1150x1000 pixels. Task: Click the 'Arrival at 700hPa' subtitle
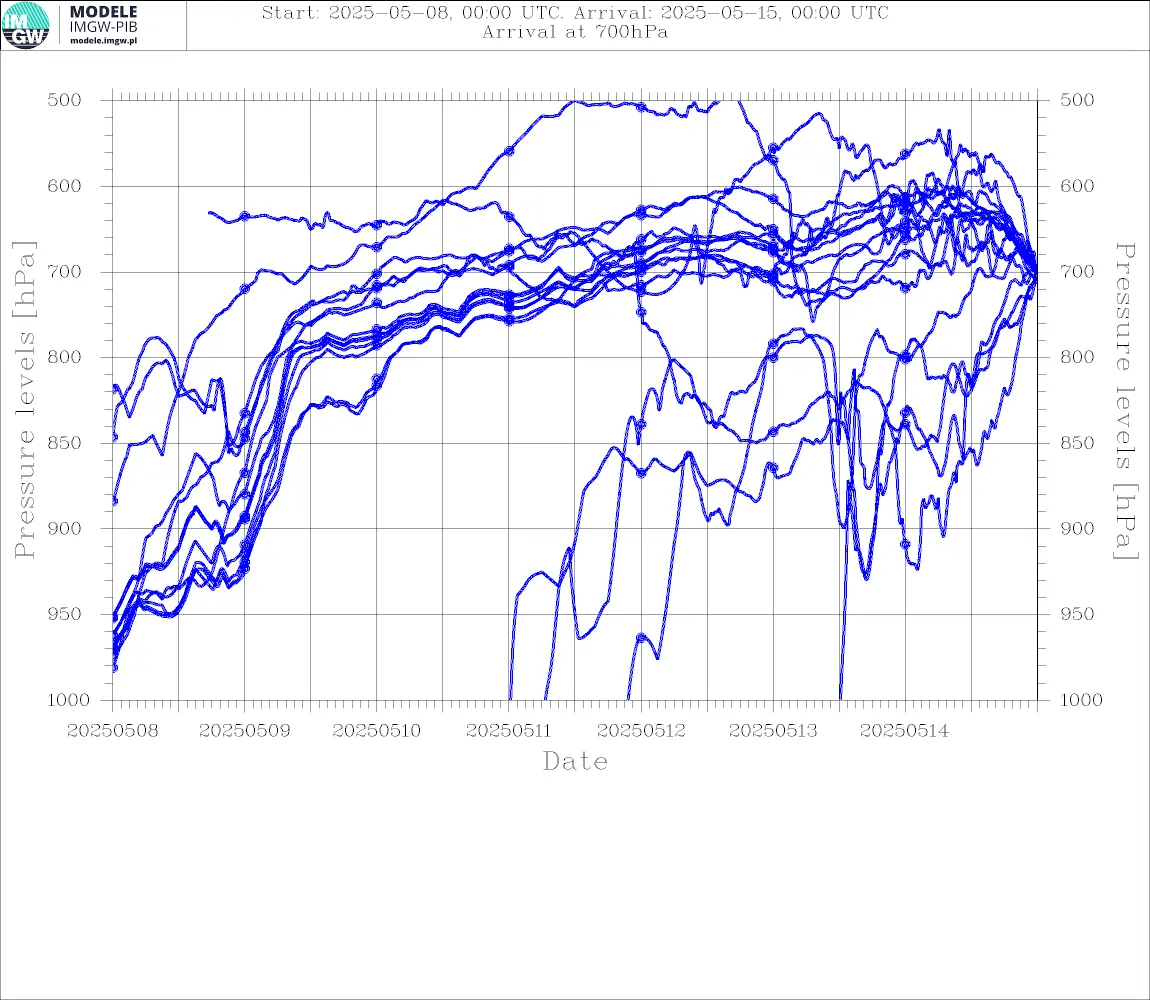click(x=575, y=32)
